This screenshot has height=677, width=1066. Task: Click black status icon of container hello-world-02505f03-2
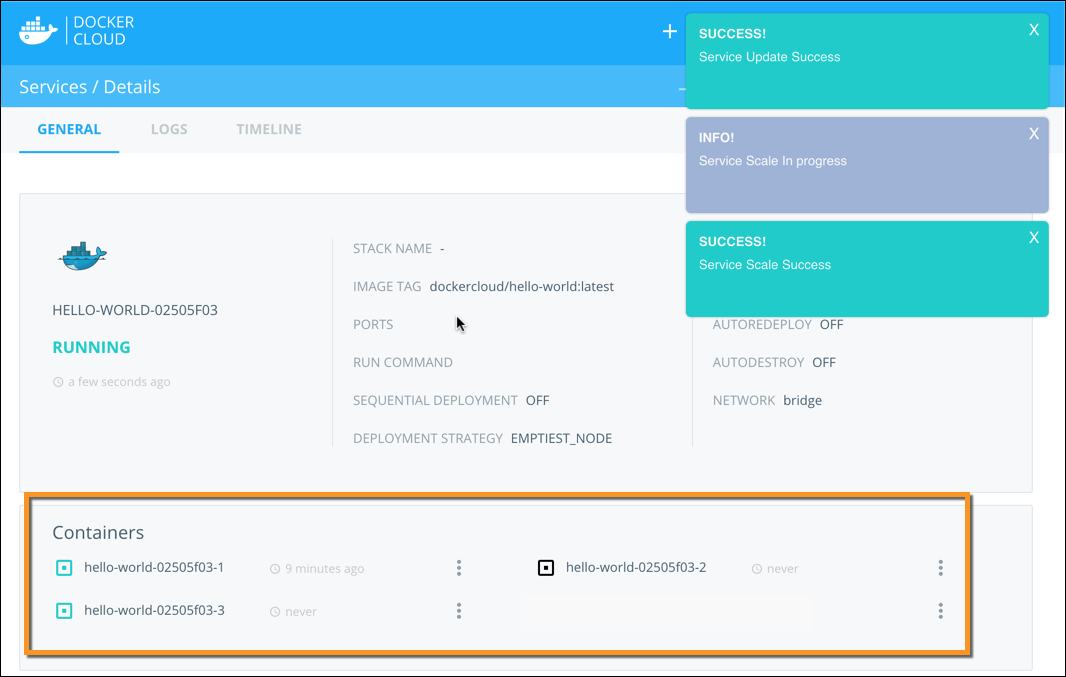(x=546, y=568)
